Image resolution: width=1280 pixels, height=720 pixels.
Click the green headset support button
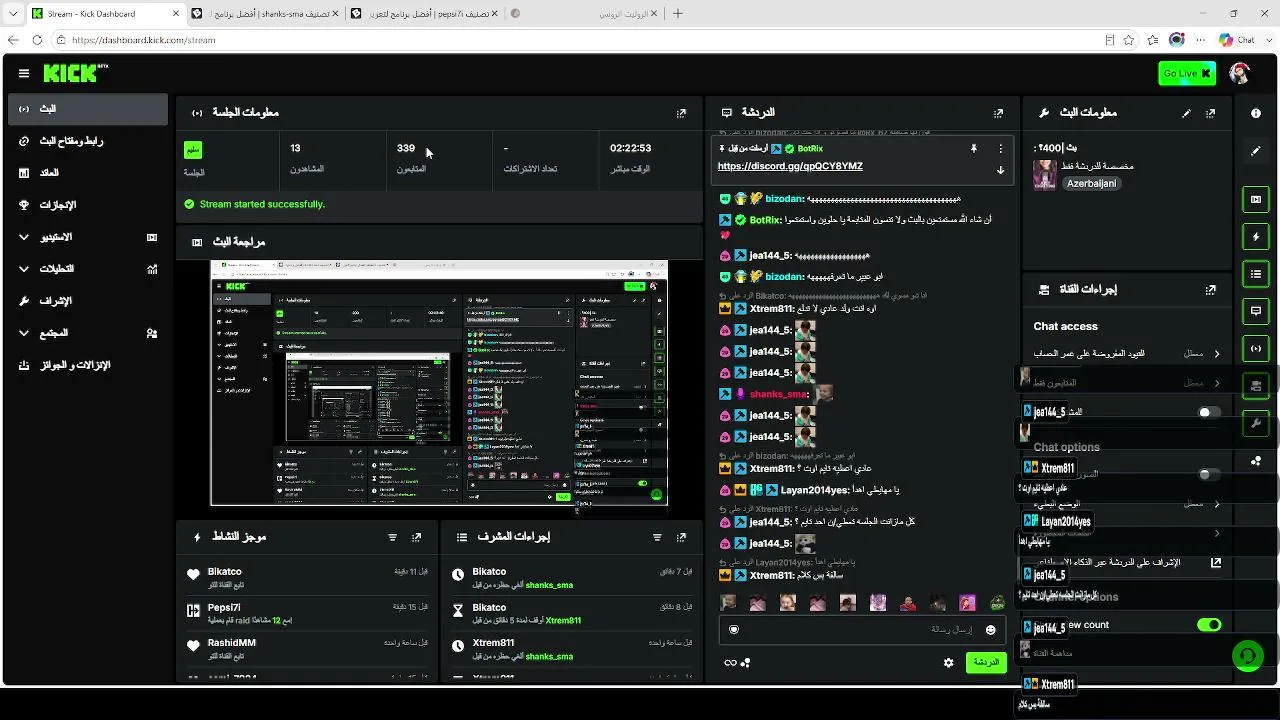click(x=1247, y=656)
